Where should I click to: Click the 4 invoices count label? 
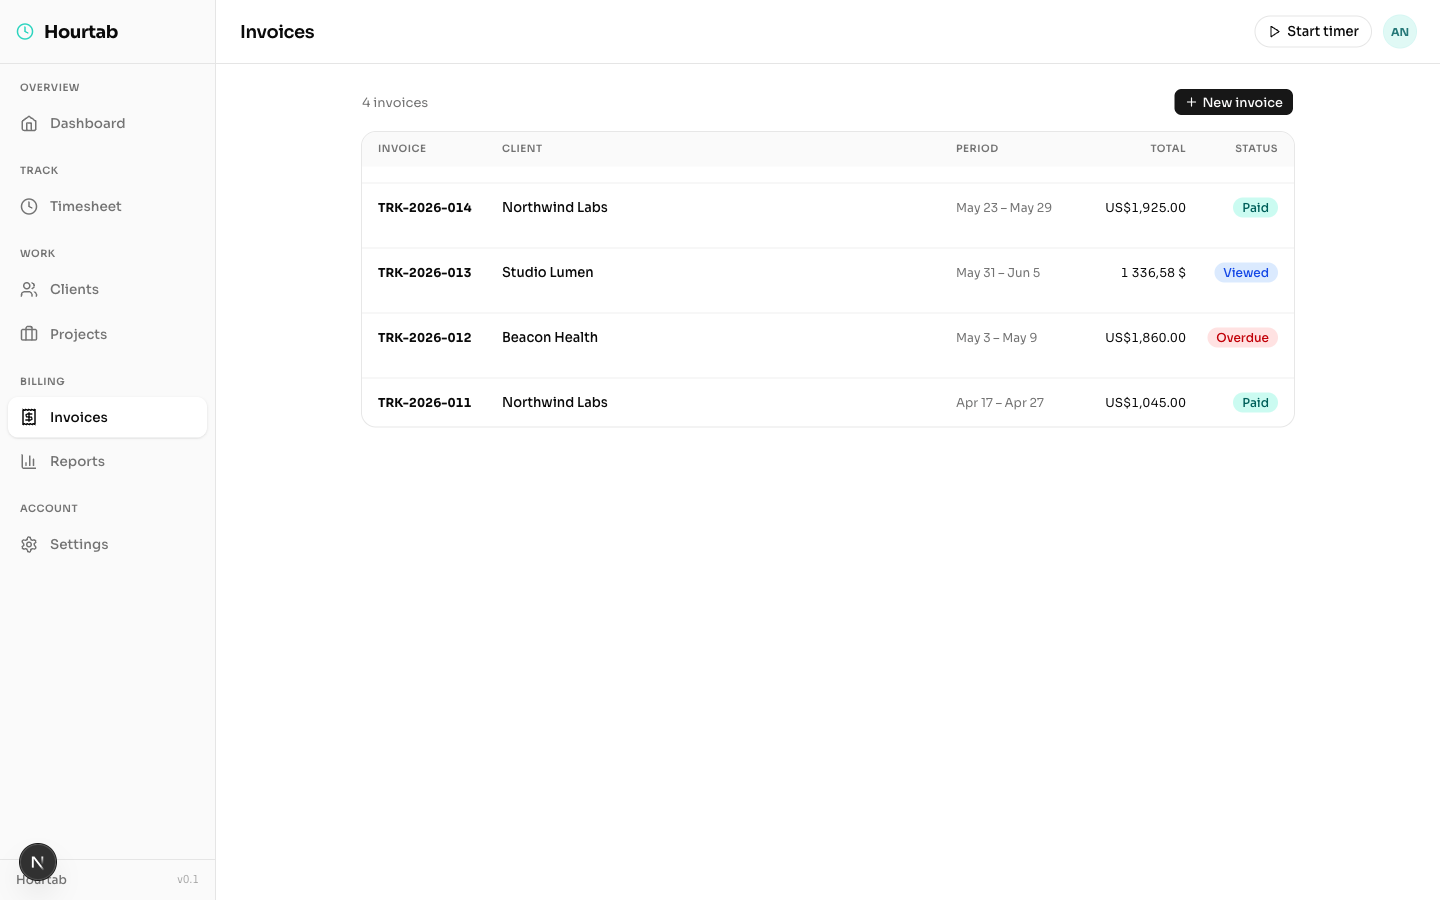pos(395,103)
